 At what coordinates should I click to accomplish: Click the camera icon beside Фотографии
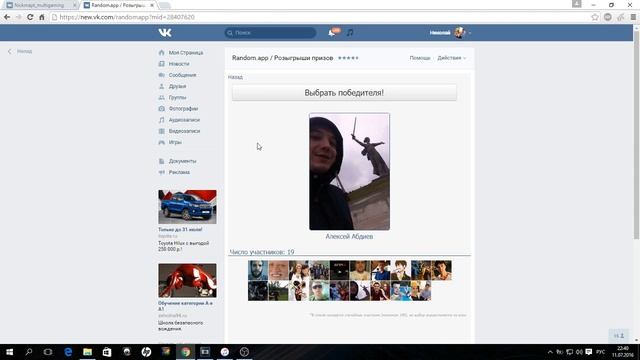pyautogui.click(x=162, y=109)
